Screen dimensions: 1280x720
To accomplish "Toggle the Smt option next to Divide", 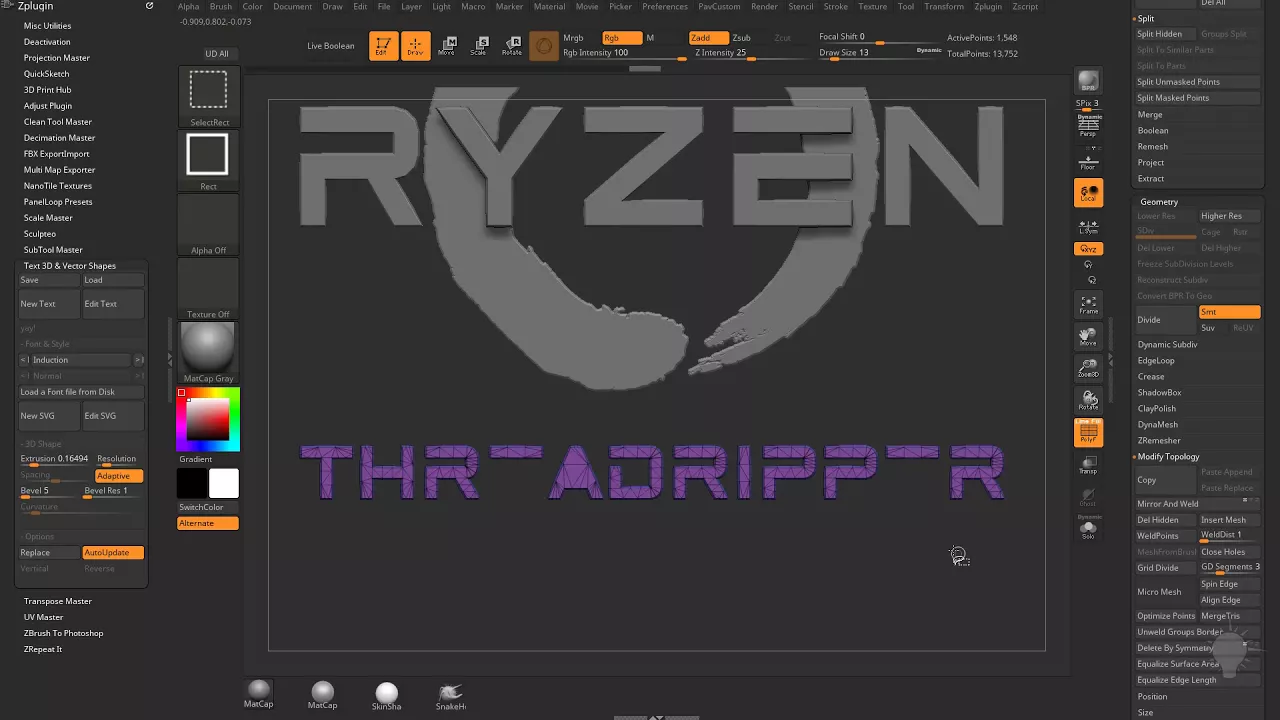I will (x=1229, y=312).
